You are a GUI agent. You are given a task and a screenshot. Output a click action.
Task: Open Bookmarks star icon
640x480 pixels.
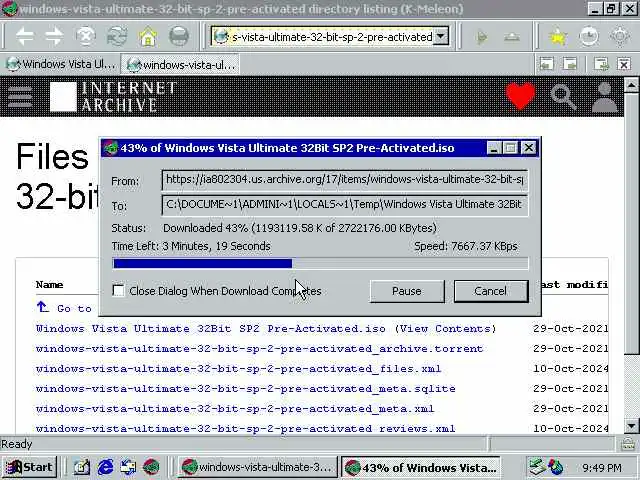point(558,37)
